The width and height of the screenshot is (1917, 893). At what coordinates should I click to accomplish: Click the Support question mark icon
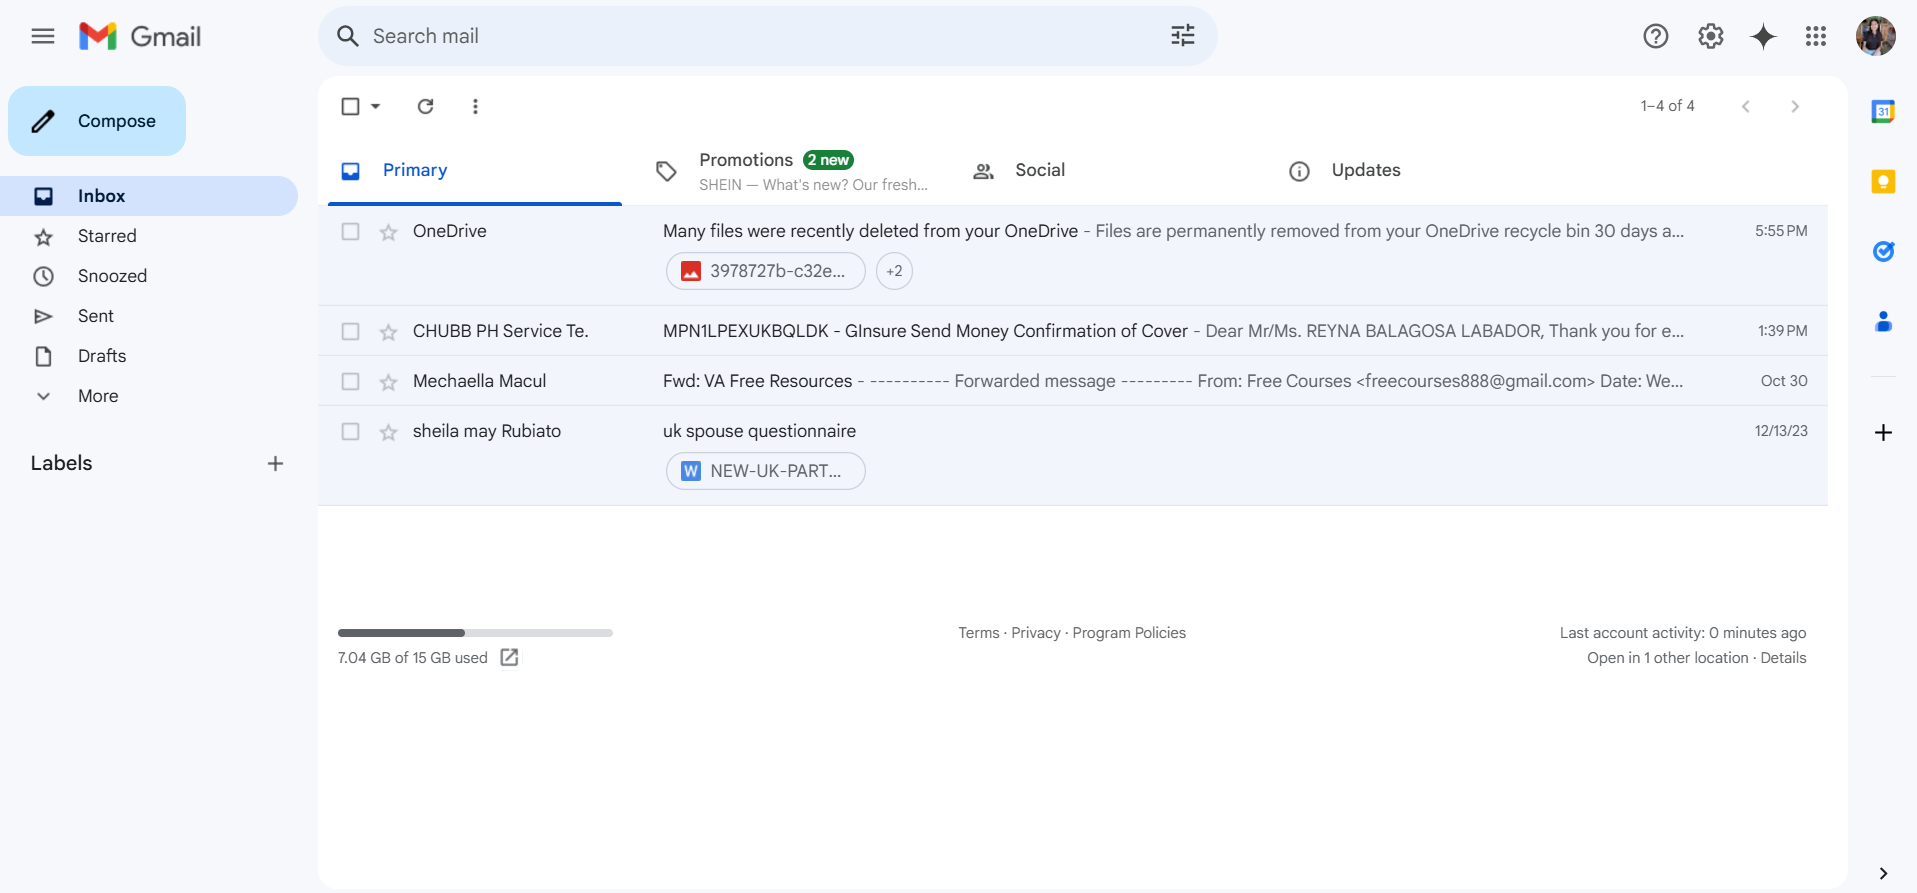[1655, 37]
